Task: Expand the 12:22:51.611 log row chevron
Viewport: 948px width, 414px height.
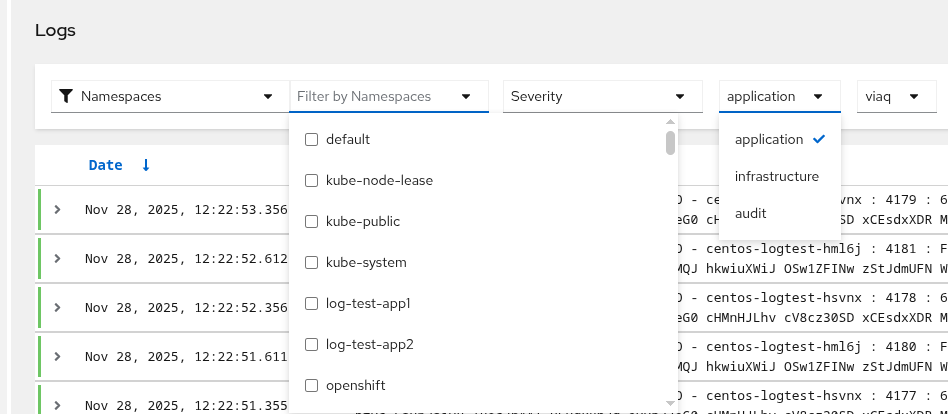Action: 58,356
